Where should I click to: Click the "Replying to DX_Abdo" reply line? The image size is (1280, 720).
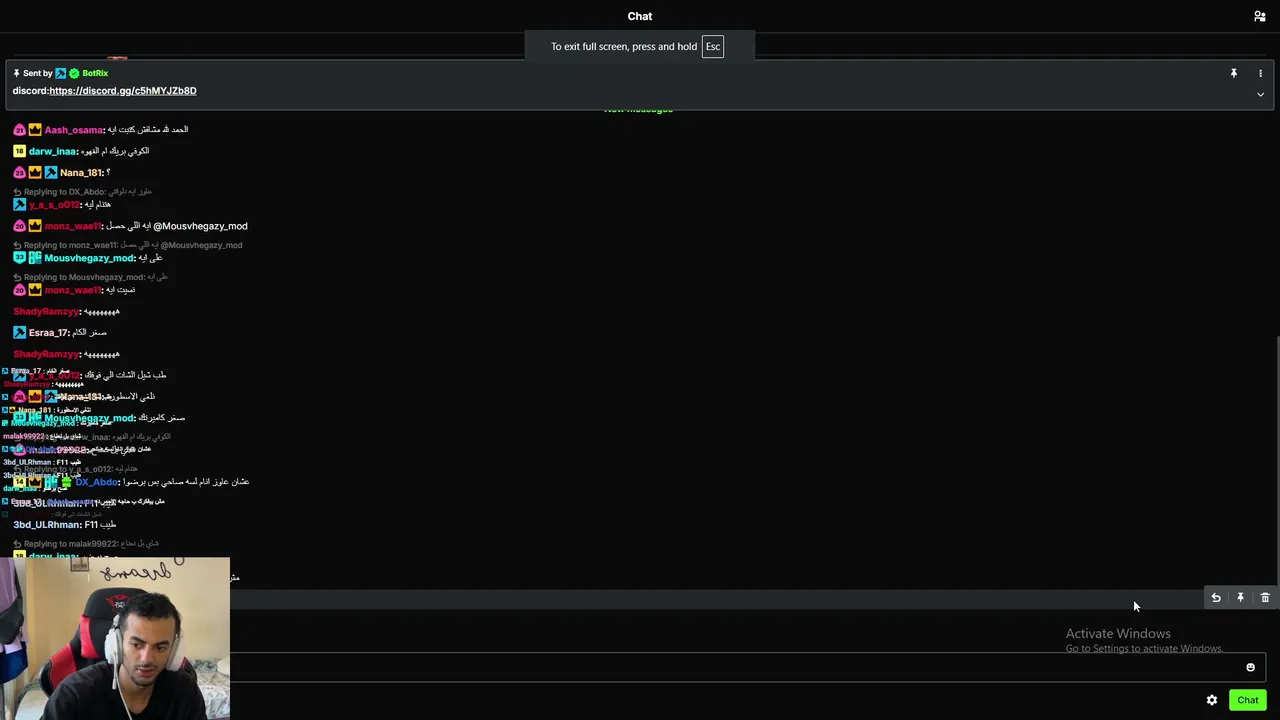[83, 192]
